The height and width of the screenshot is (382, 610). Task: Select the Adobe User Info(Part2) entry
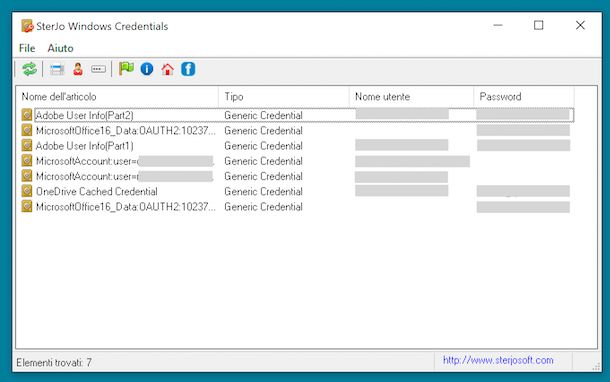[x=84, y=116]
